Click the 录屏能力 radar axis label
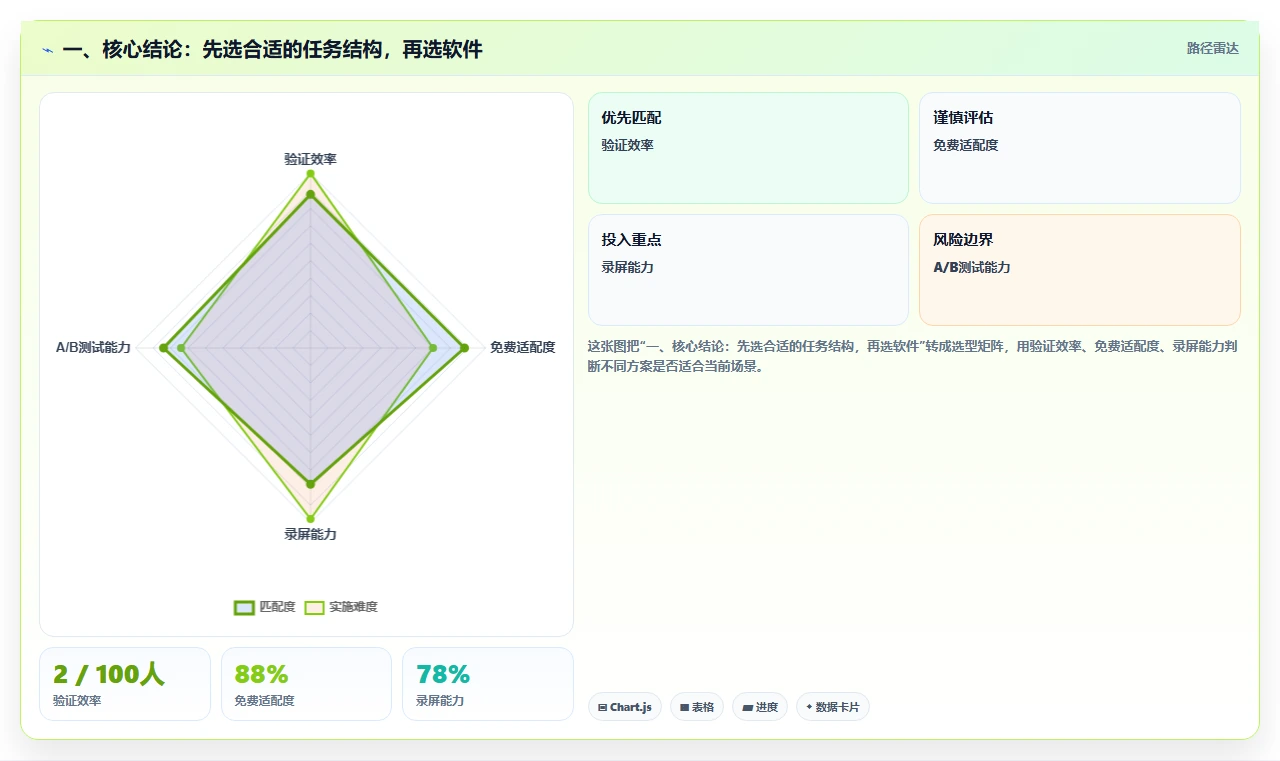 pyautogui.click(x=310, y=534)
